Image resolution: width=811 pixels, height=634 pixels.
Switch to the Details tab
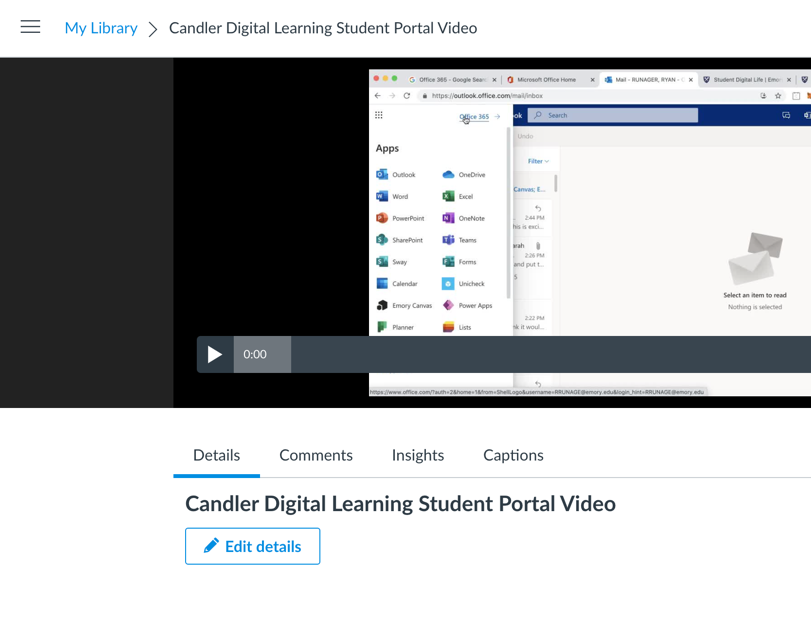pos(216,455)
